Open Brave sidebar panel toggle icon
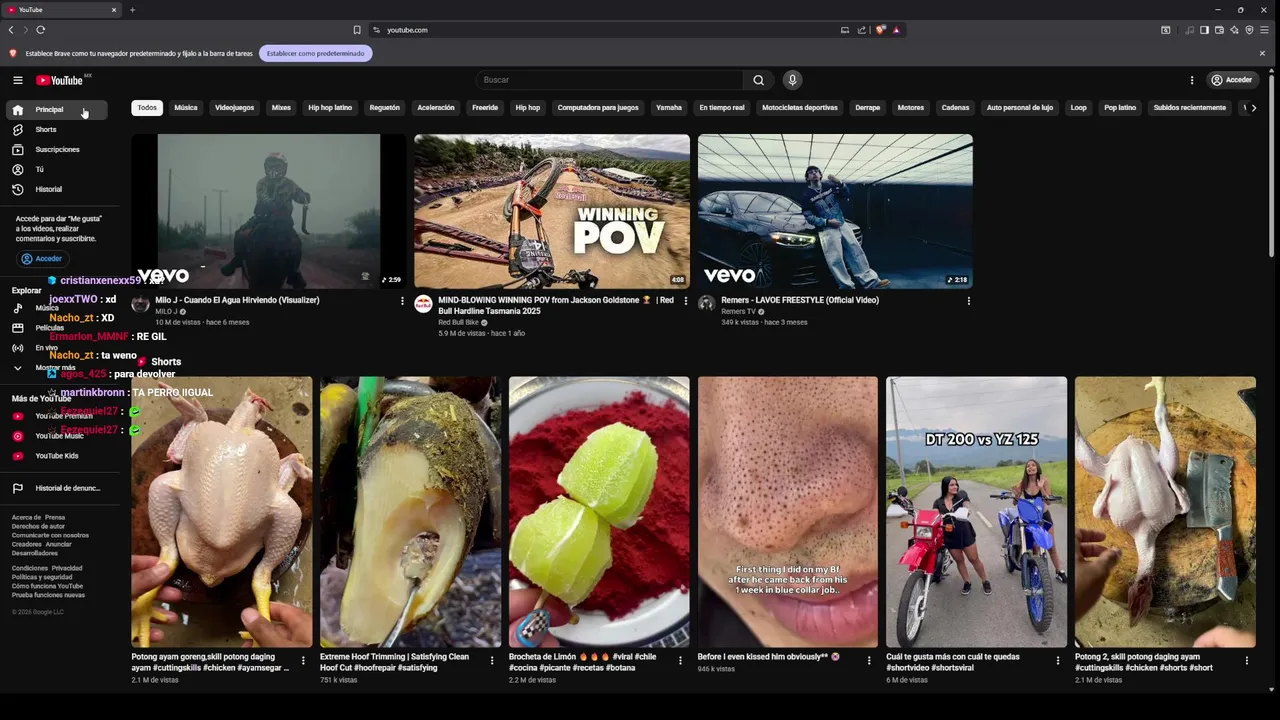This screenshot has width=1280, height=720. click(1205, 30)
